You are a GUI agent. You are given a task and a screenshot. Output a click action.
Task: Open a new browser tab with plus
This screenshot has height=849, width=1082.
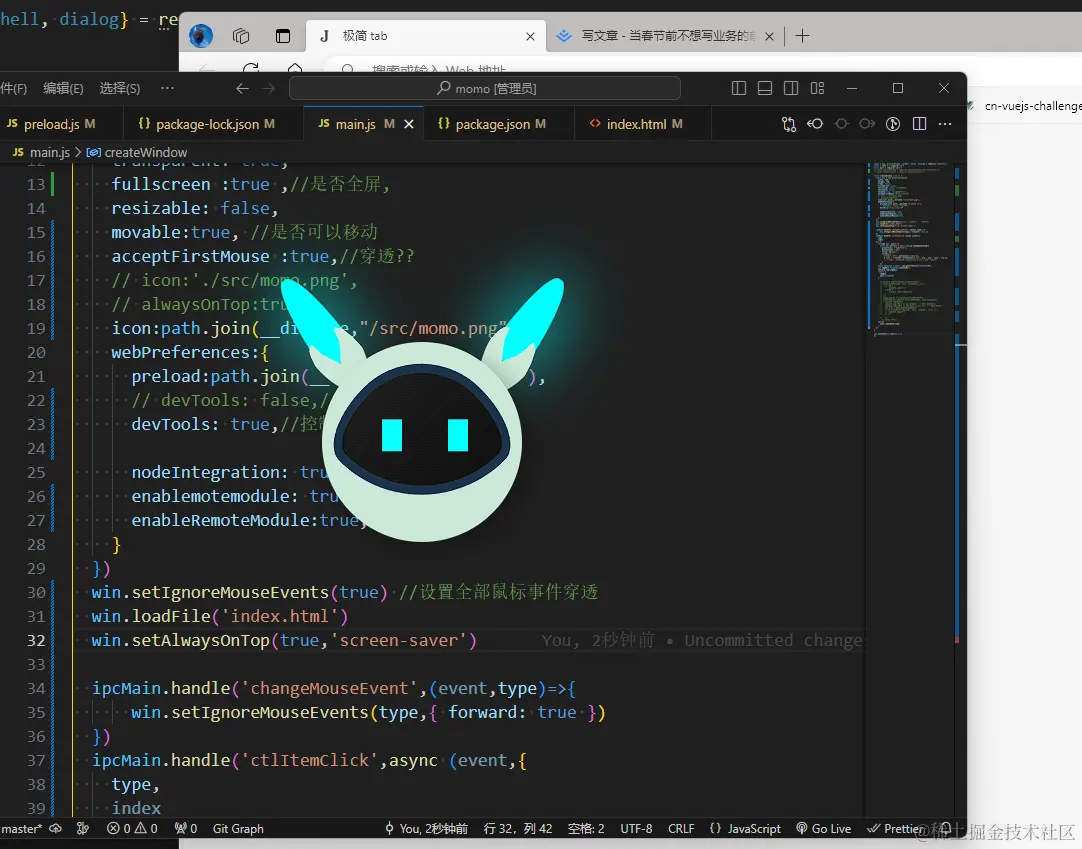click(802, 36)
